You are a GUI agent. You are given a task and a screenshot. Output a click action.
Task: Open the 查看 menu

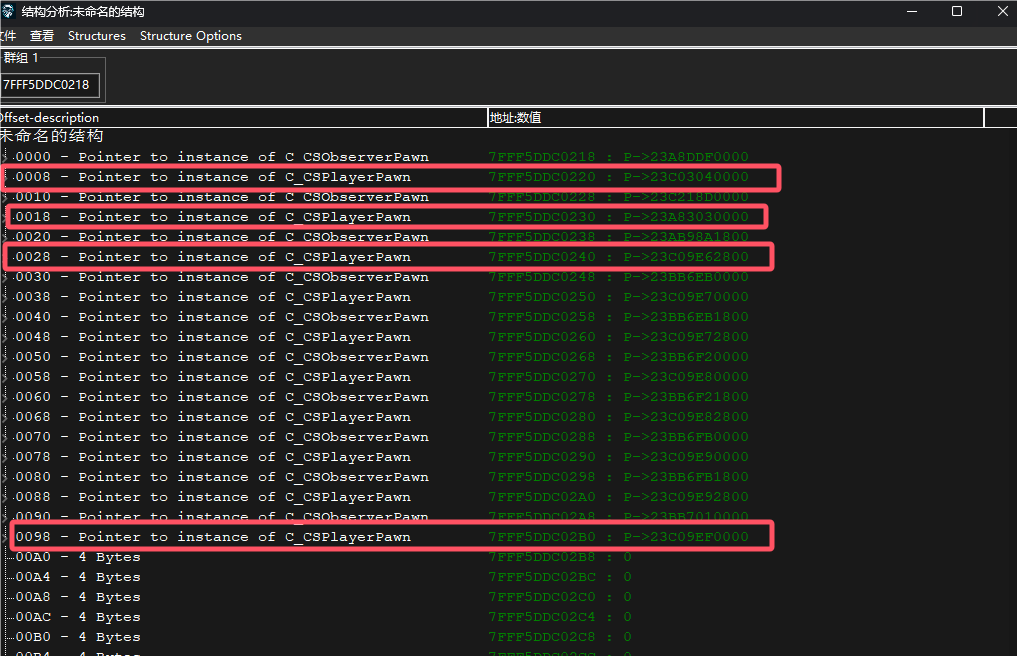pyautogui.click(x=42, y=36)
